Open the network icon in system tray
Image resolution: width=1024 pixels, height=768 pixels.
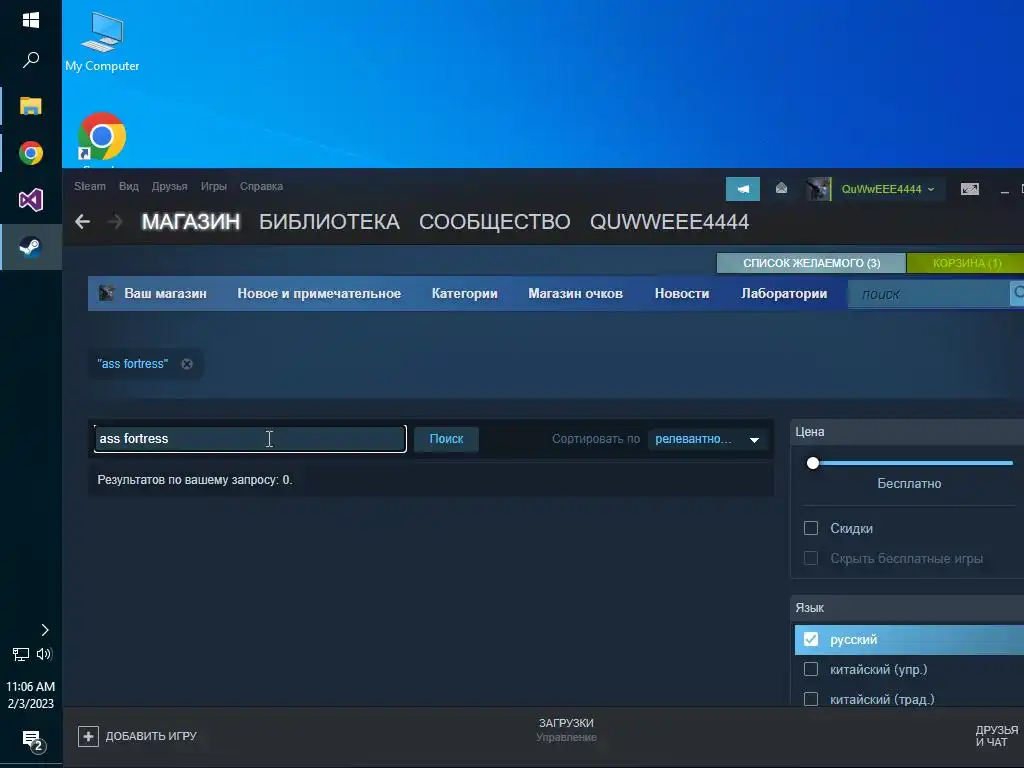tap(21, 654)
